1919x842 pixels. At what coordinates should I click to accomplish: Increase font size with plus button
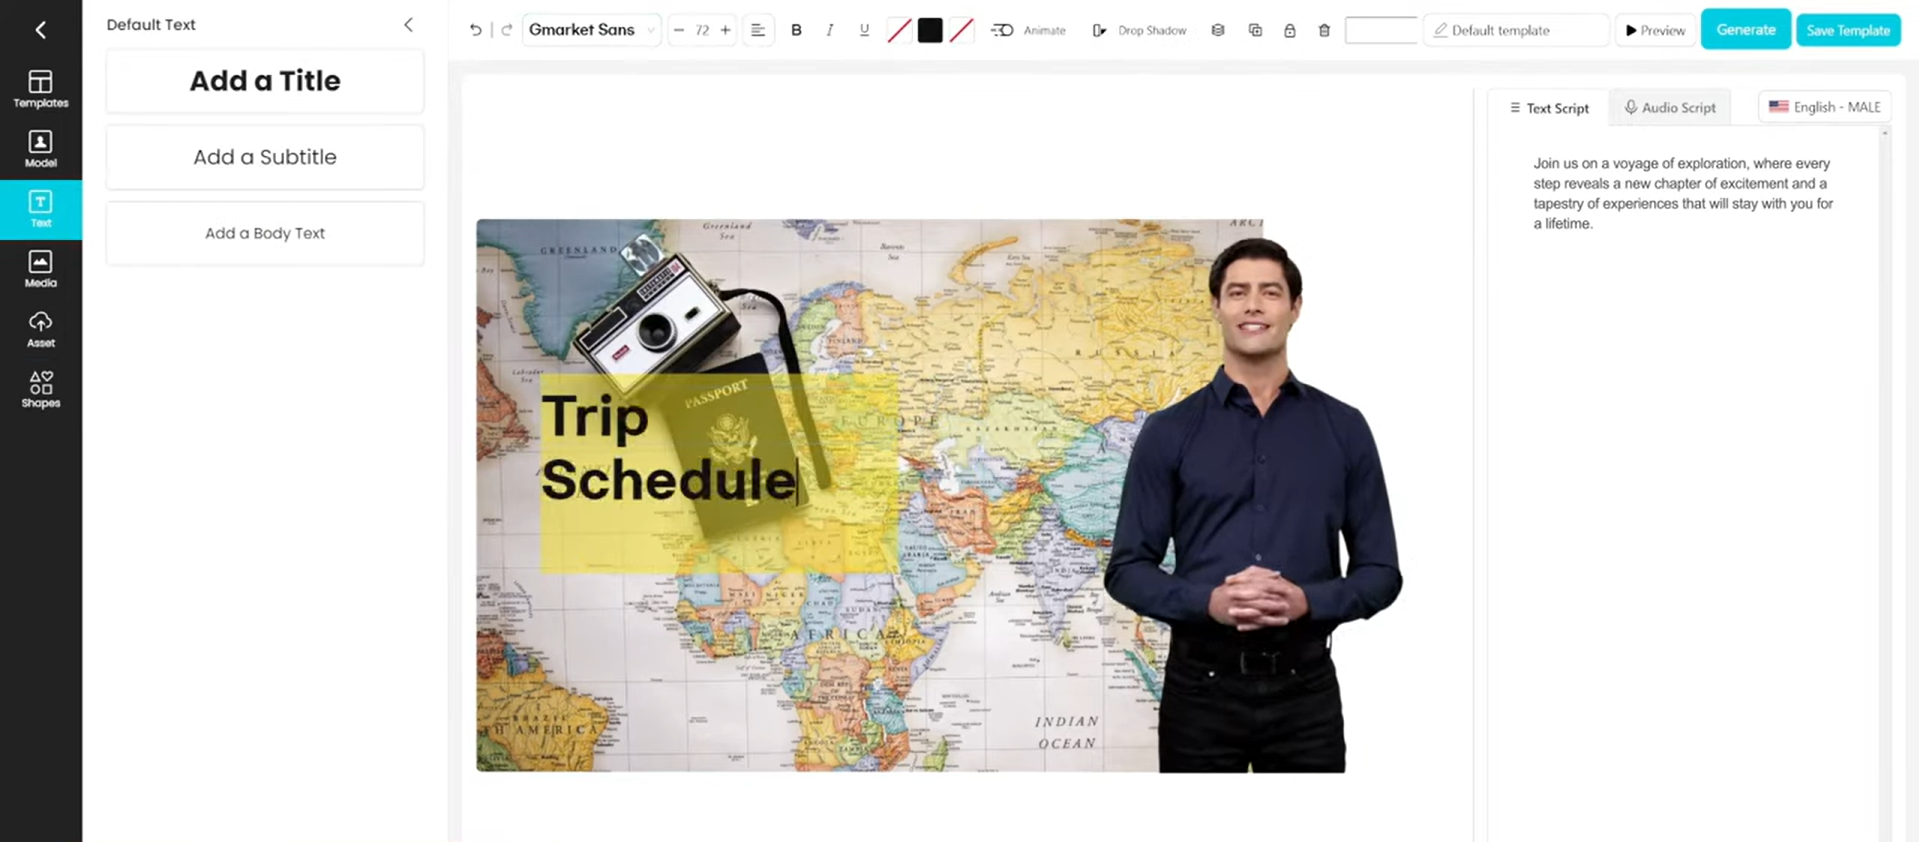click(726, 30)
